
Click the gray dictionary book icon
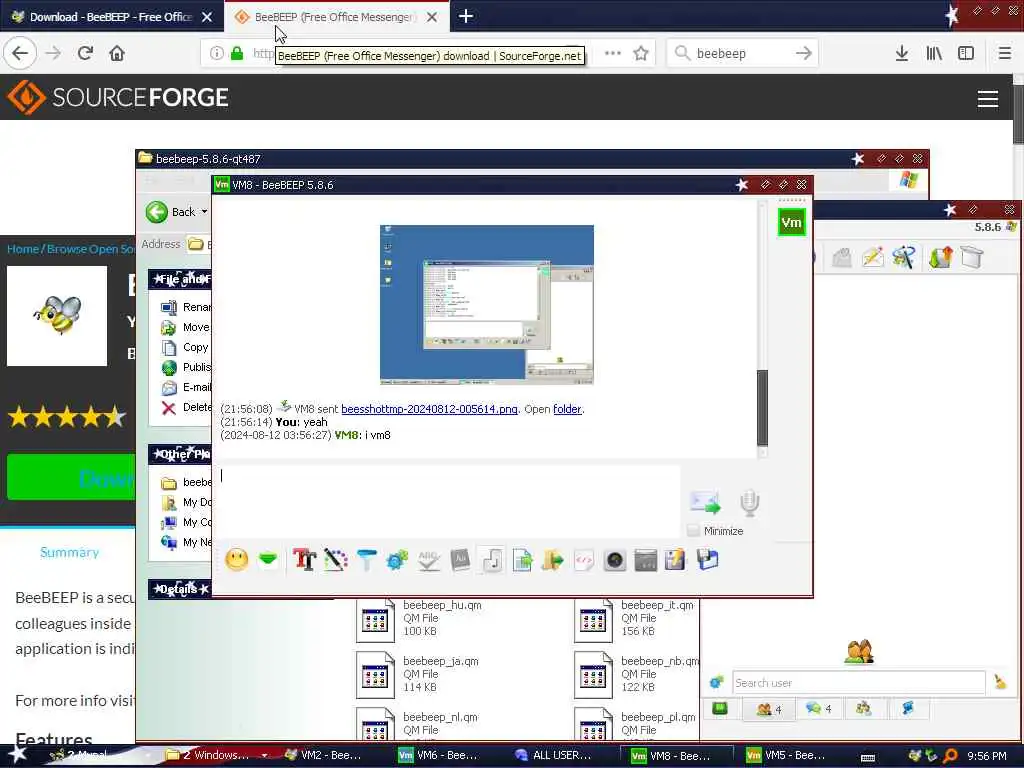460,560
